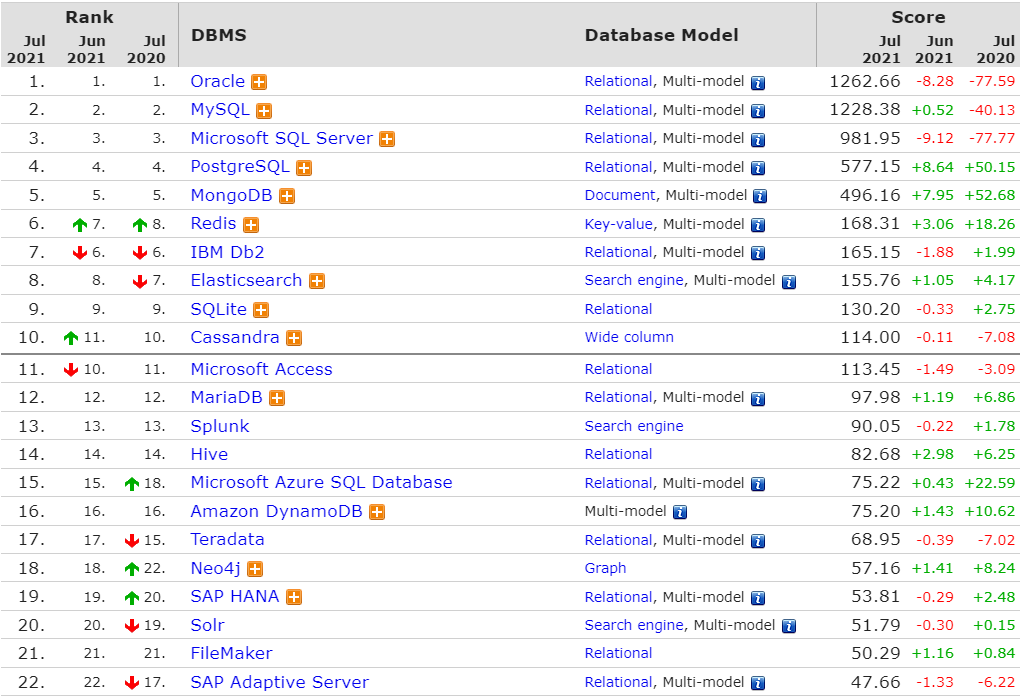The width and height of the screenshot is (1020, 698).
Task: Open the plus icon beside SAP HANA
Action: coord(294,598)
